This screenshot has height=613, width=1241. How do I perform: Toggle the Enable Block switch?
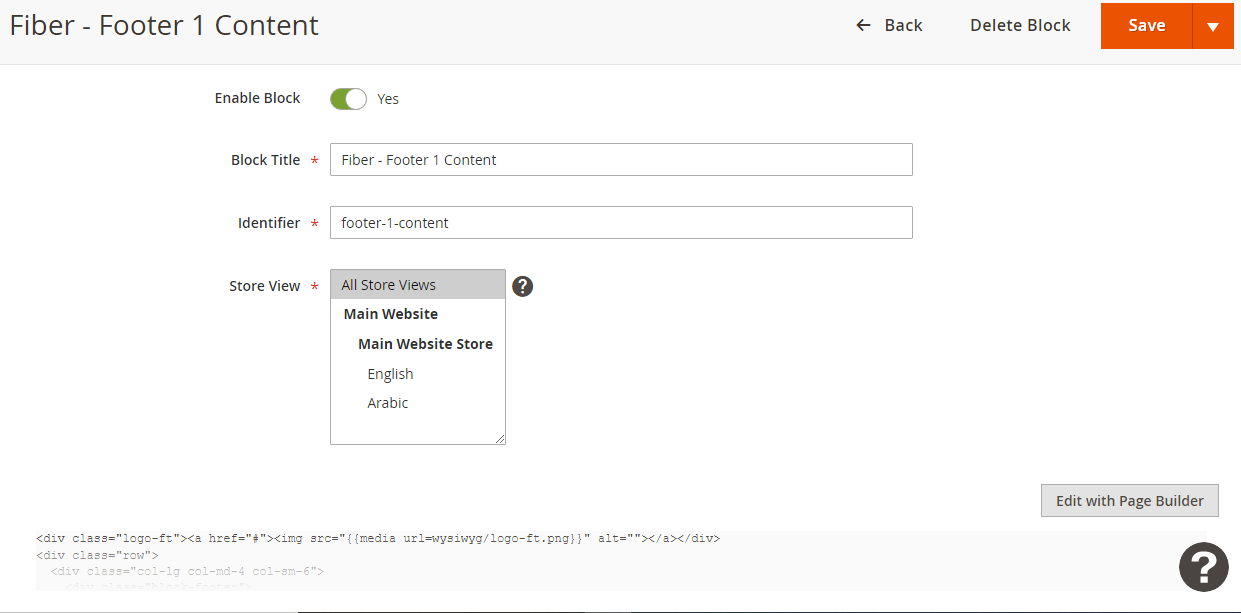(x=348, y=99)
